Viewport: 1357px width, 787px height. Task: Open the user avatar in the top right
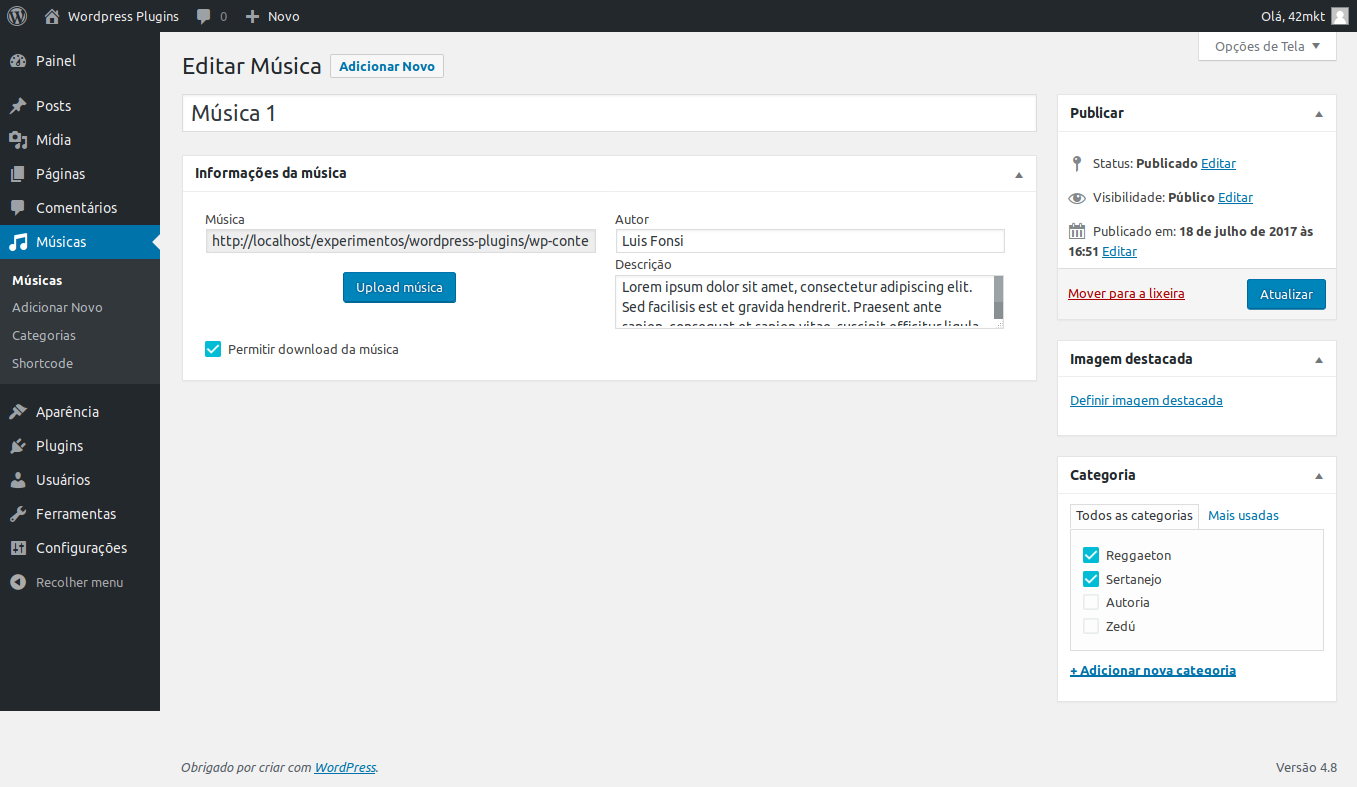tap(1339, 16)
